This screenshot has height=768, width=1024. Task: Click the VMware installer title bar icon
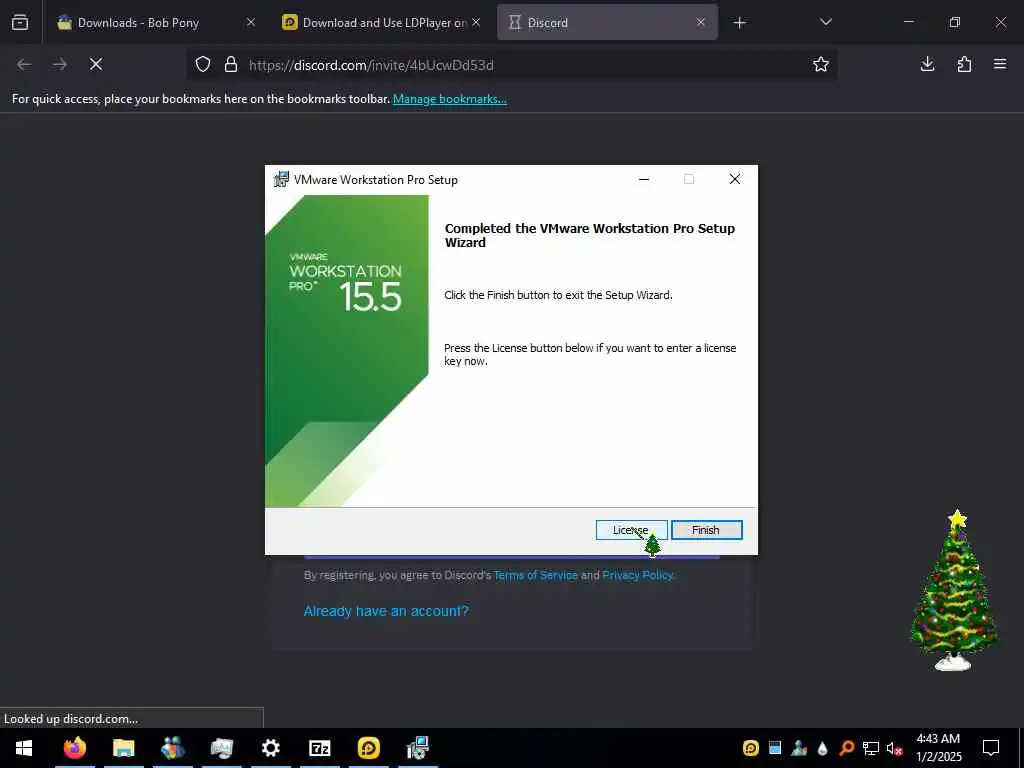[281, 179]
